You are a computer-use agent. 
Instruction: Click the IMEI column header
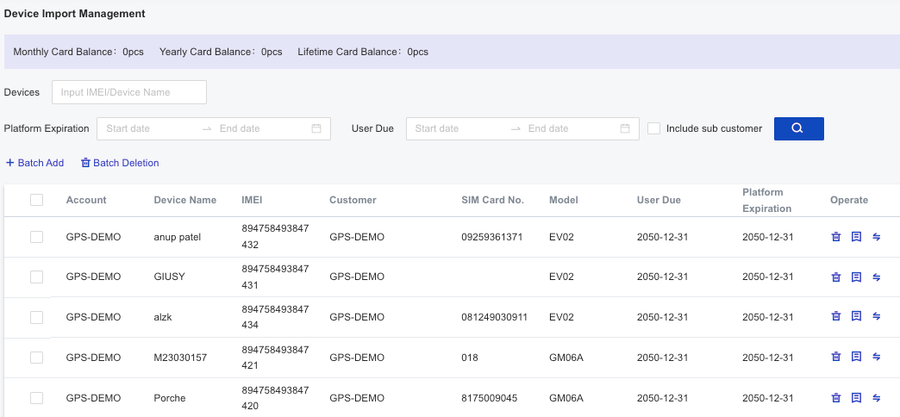[x=252, y=200]
